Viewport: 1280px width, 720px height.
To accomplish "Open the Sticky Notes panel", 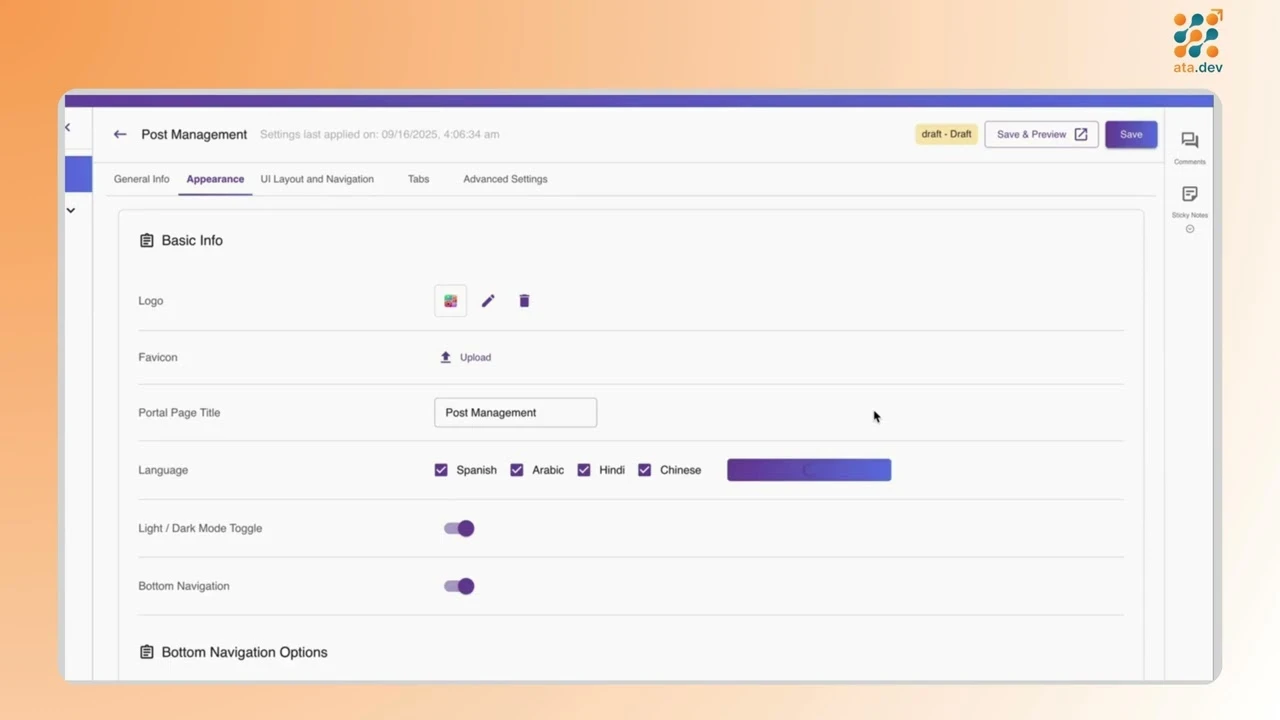I will (1189, 194).
